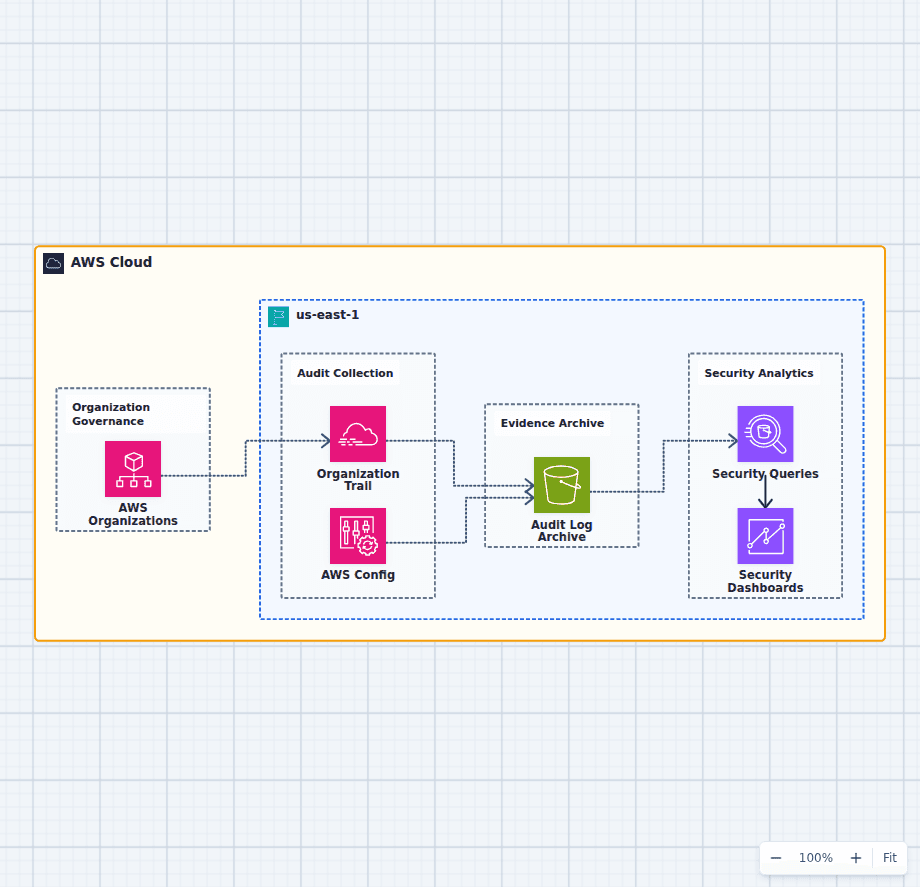Select the 'Security Dashboards' node label
This screenshot has width=920, height=887.
[765, 581]
